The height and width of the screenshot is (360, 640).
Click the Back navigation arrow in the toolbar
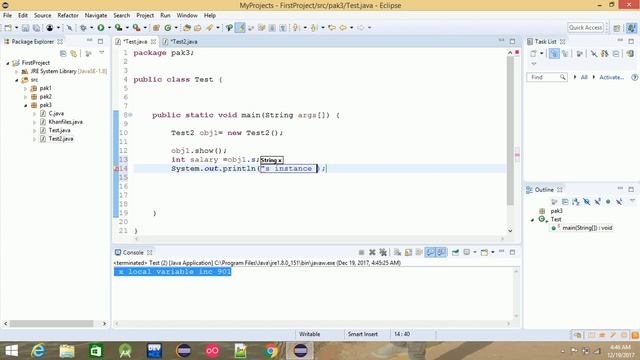pos(343,28)
